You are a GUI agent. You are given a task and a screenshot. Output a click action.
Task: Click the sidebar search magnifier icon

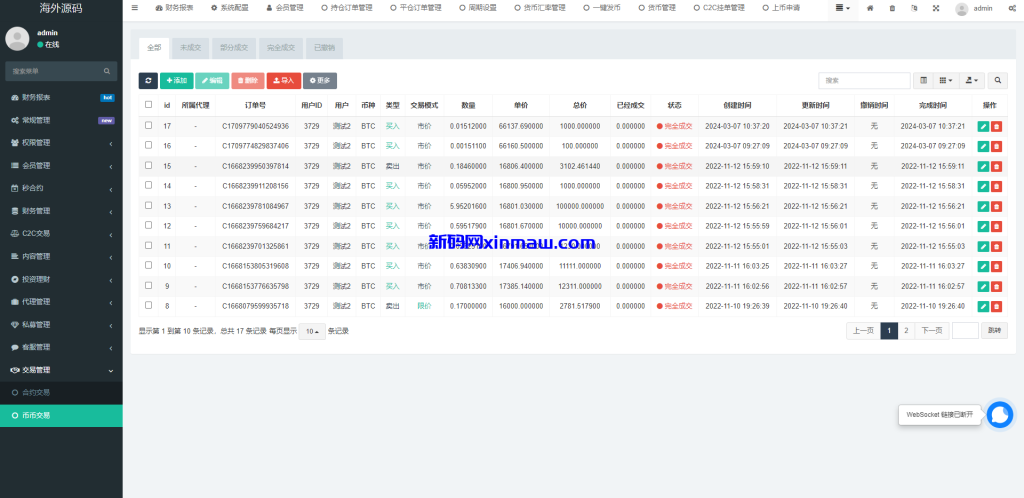point(107,71)
